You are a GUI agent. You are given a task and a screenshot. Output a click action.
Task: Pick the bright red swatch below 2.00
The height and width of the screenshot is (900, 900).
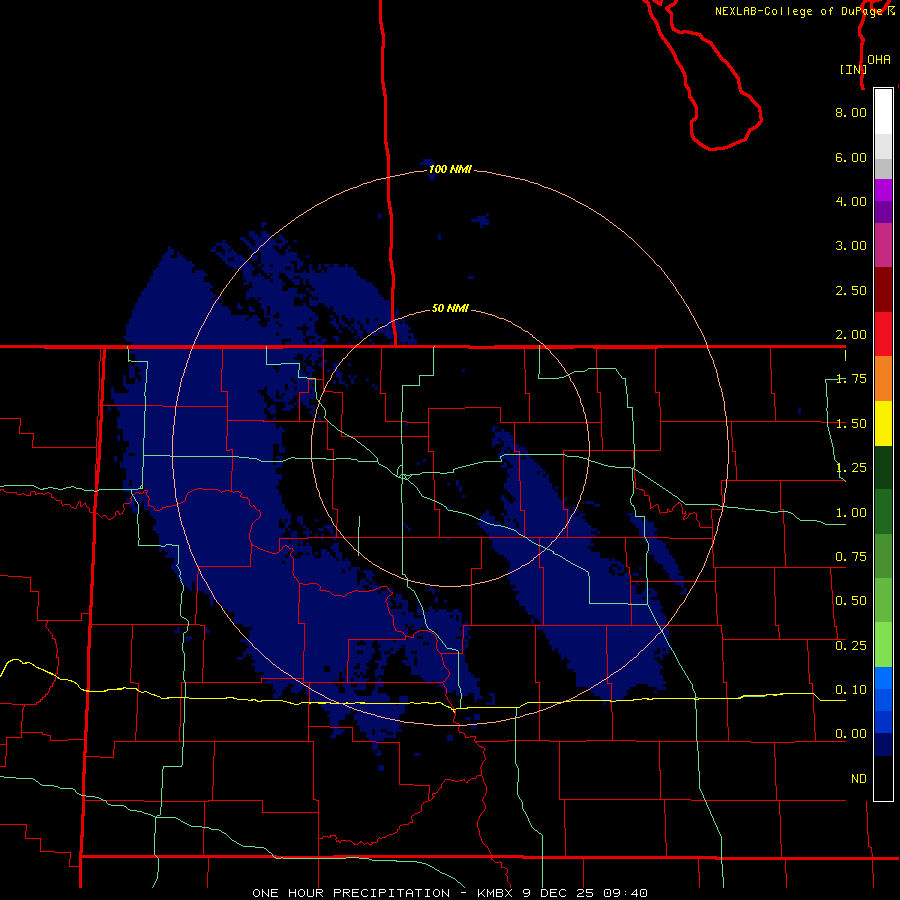(883, 334)
